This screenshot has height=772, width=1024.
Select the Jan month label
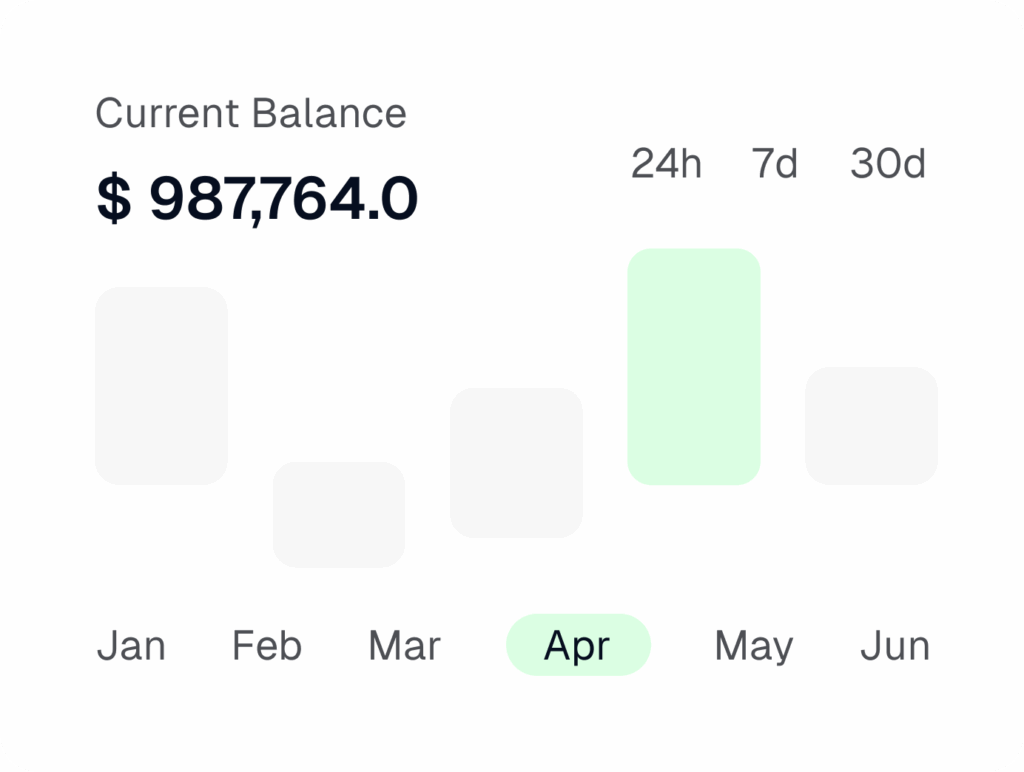coord(131,646)
